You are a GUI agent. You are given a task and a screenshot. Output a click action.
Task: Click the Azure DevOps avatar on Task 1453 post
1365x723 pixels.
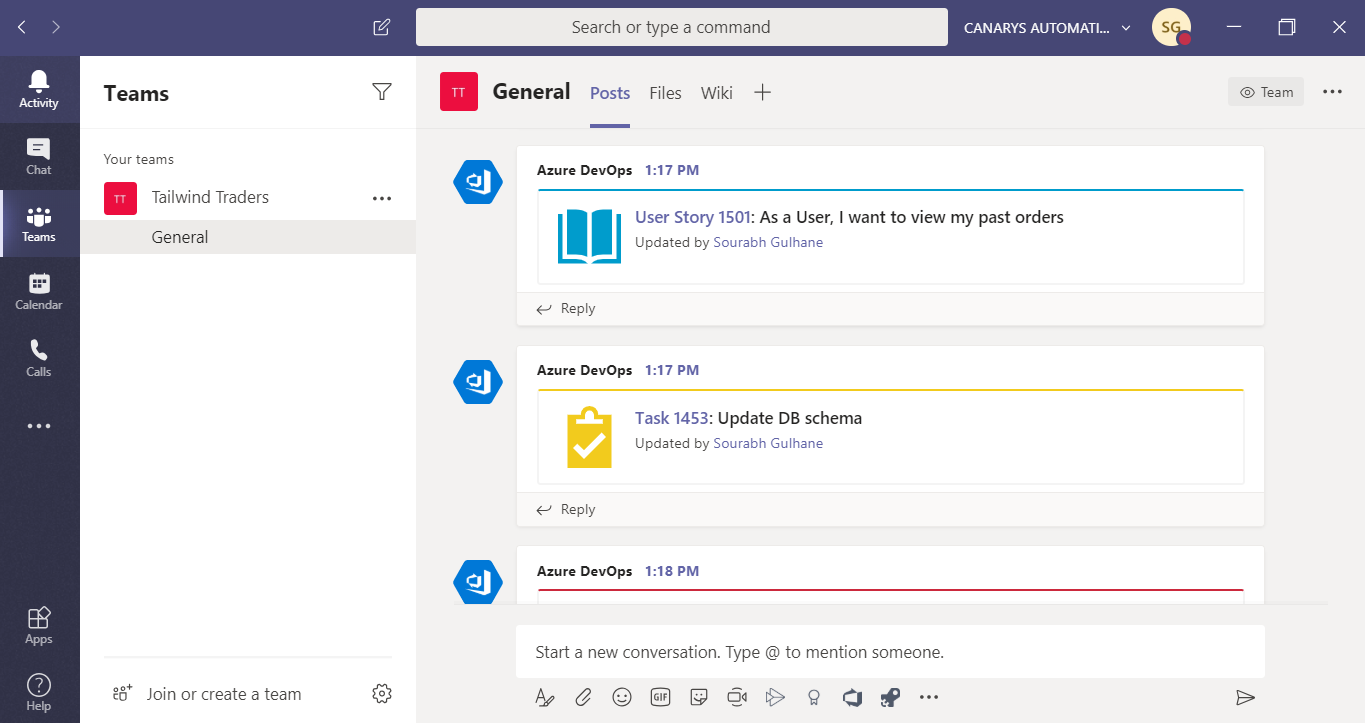tap(478, 382)
